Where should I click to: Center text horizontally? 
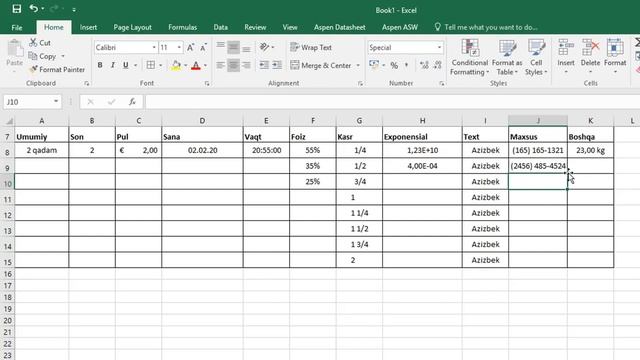(233, 65)
